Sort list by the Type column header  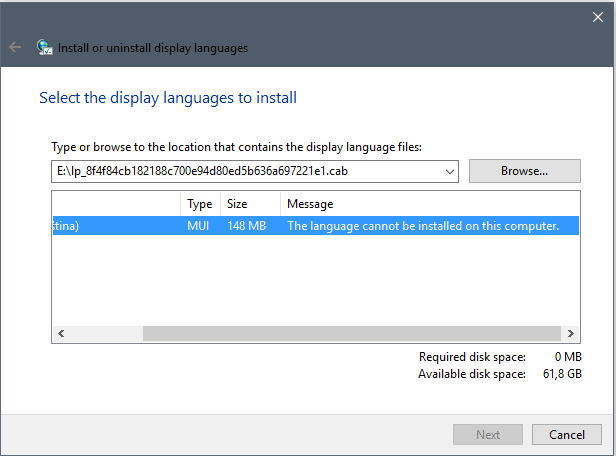pos(200,204)
